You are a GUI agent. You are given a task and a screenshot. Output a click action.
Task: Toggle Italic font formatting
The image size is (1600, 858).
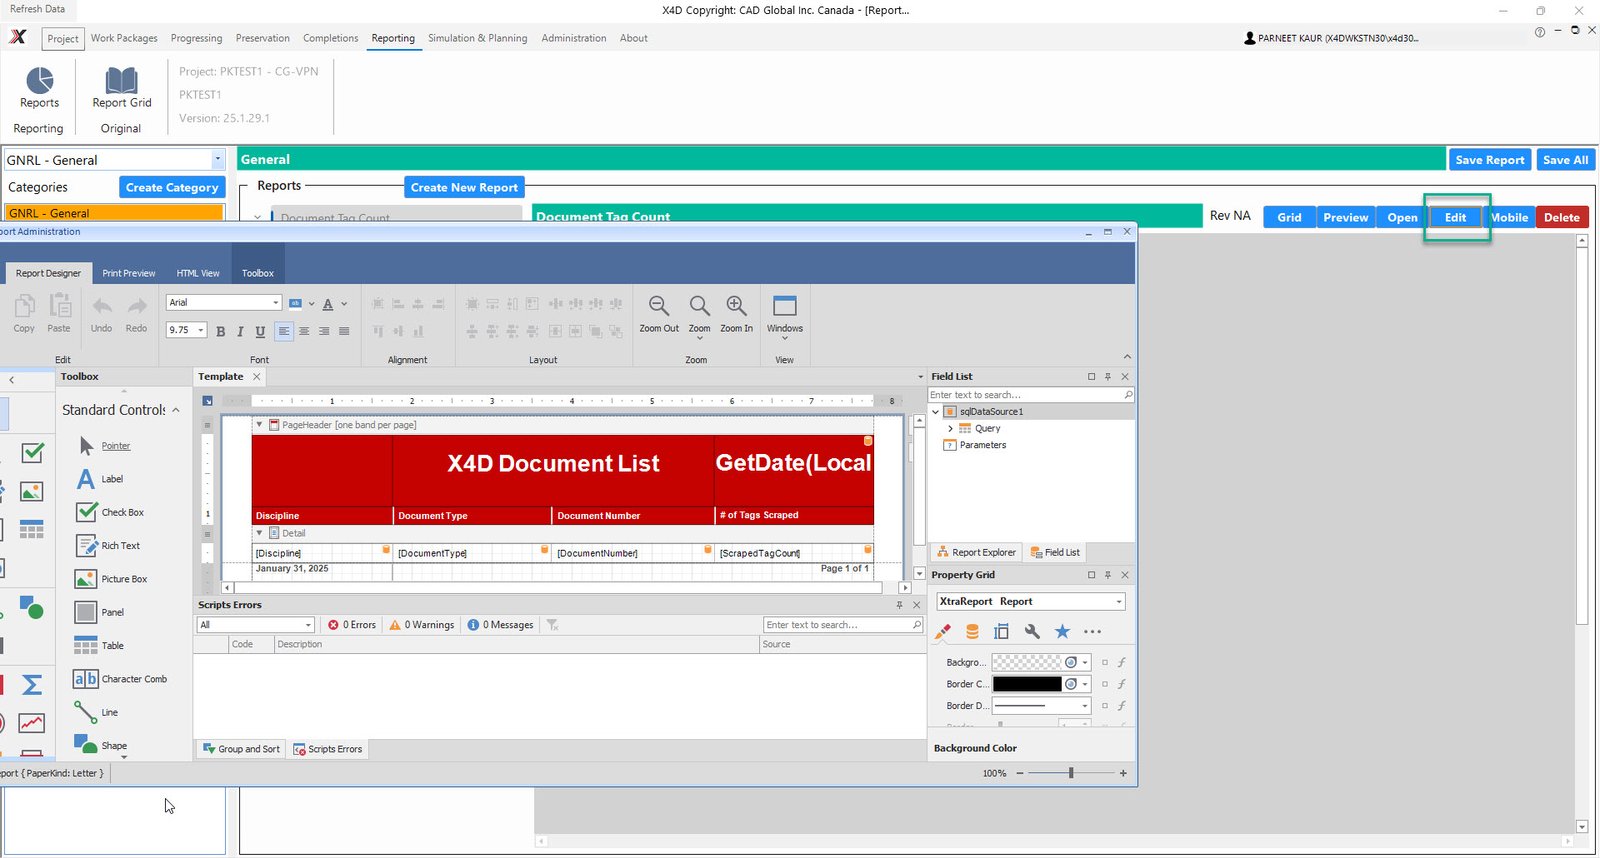(240, 331)
